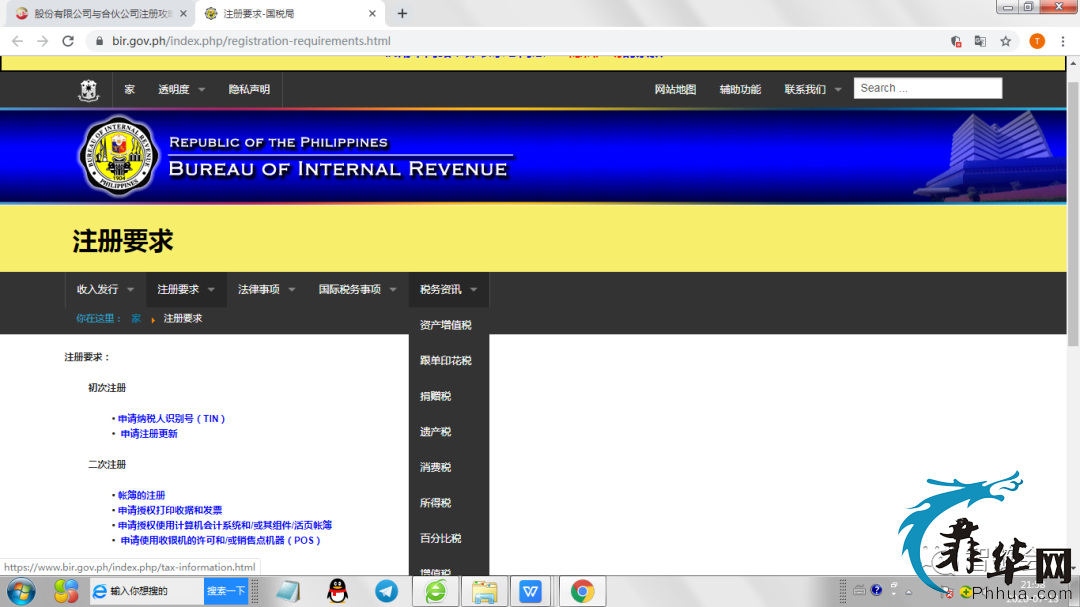Open 网站地图 in the top navigation
This screenshot has width=1080, height=607.
click(x=675, y=90)
